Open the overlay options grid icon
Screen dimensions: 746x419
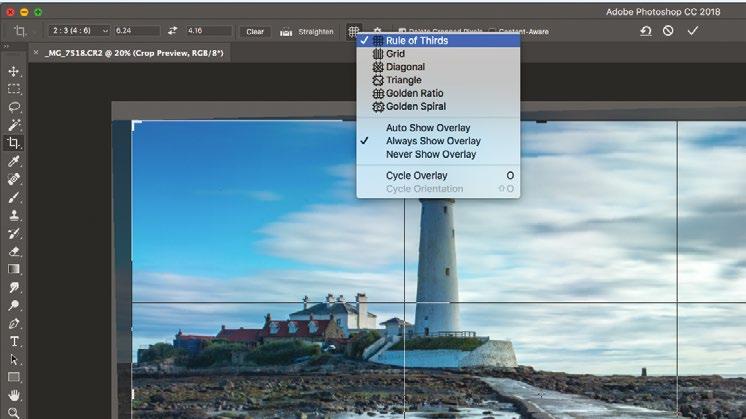coord(353,31)
